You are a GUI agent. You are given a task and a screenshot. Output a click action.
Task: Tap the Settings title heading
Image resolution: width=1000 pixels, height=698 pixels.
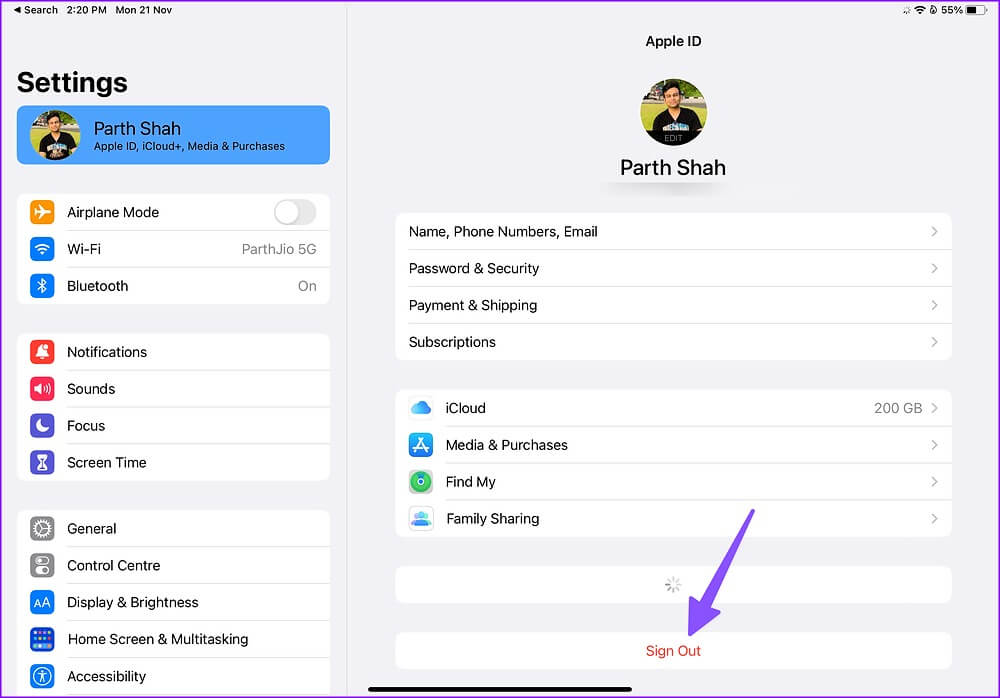point(72,83)
